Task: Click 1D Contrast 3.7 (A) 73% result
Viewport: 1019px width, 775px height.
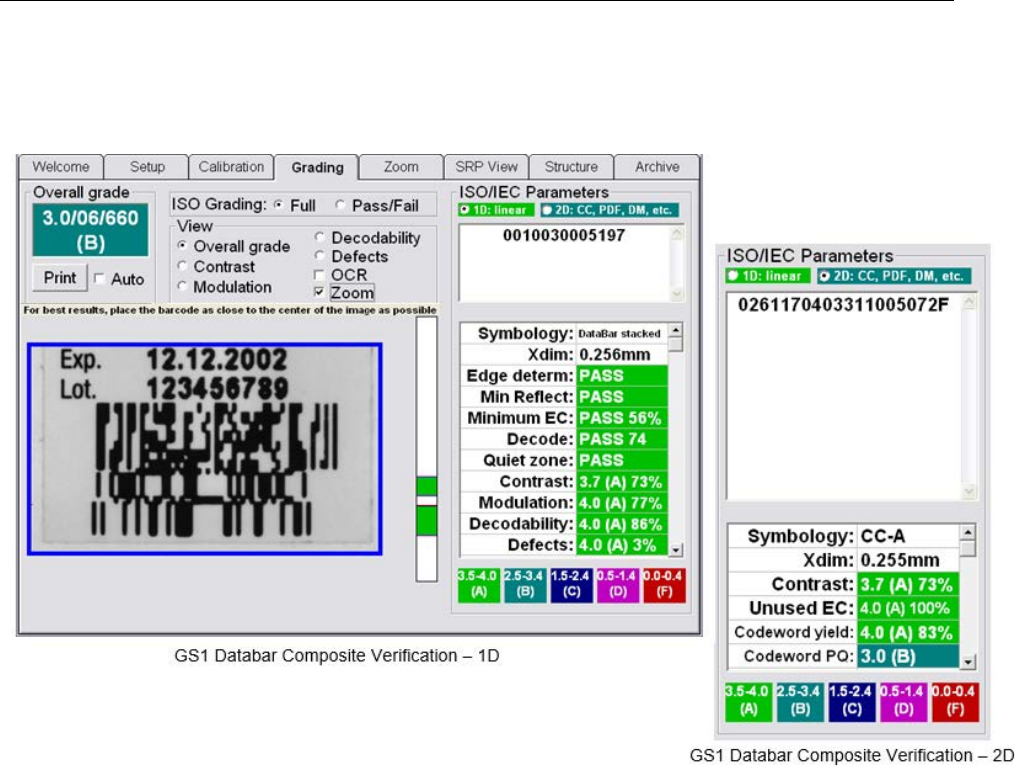Action: (x=622, y=481)
